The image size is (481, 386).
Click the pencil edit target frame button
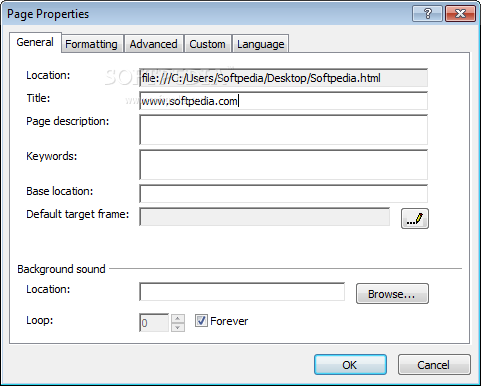click(x=415, y=219)
